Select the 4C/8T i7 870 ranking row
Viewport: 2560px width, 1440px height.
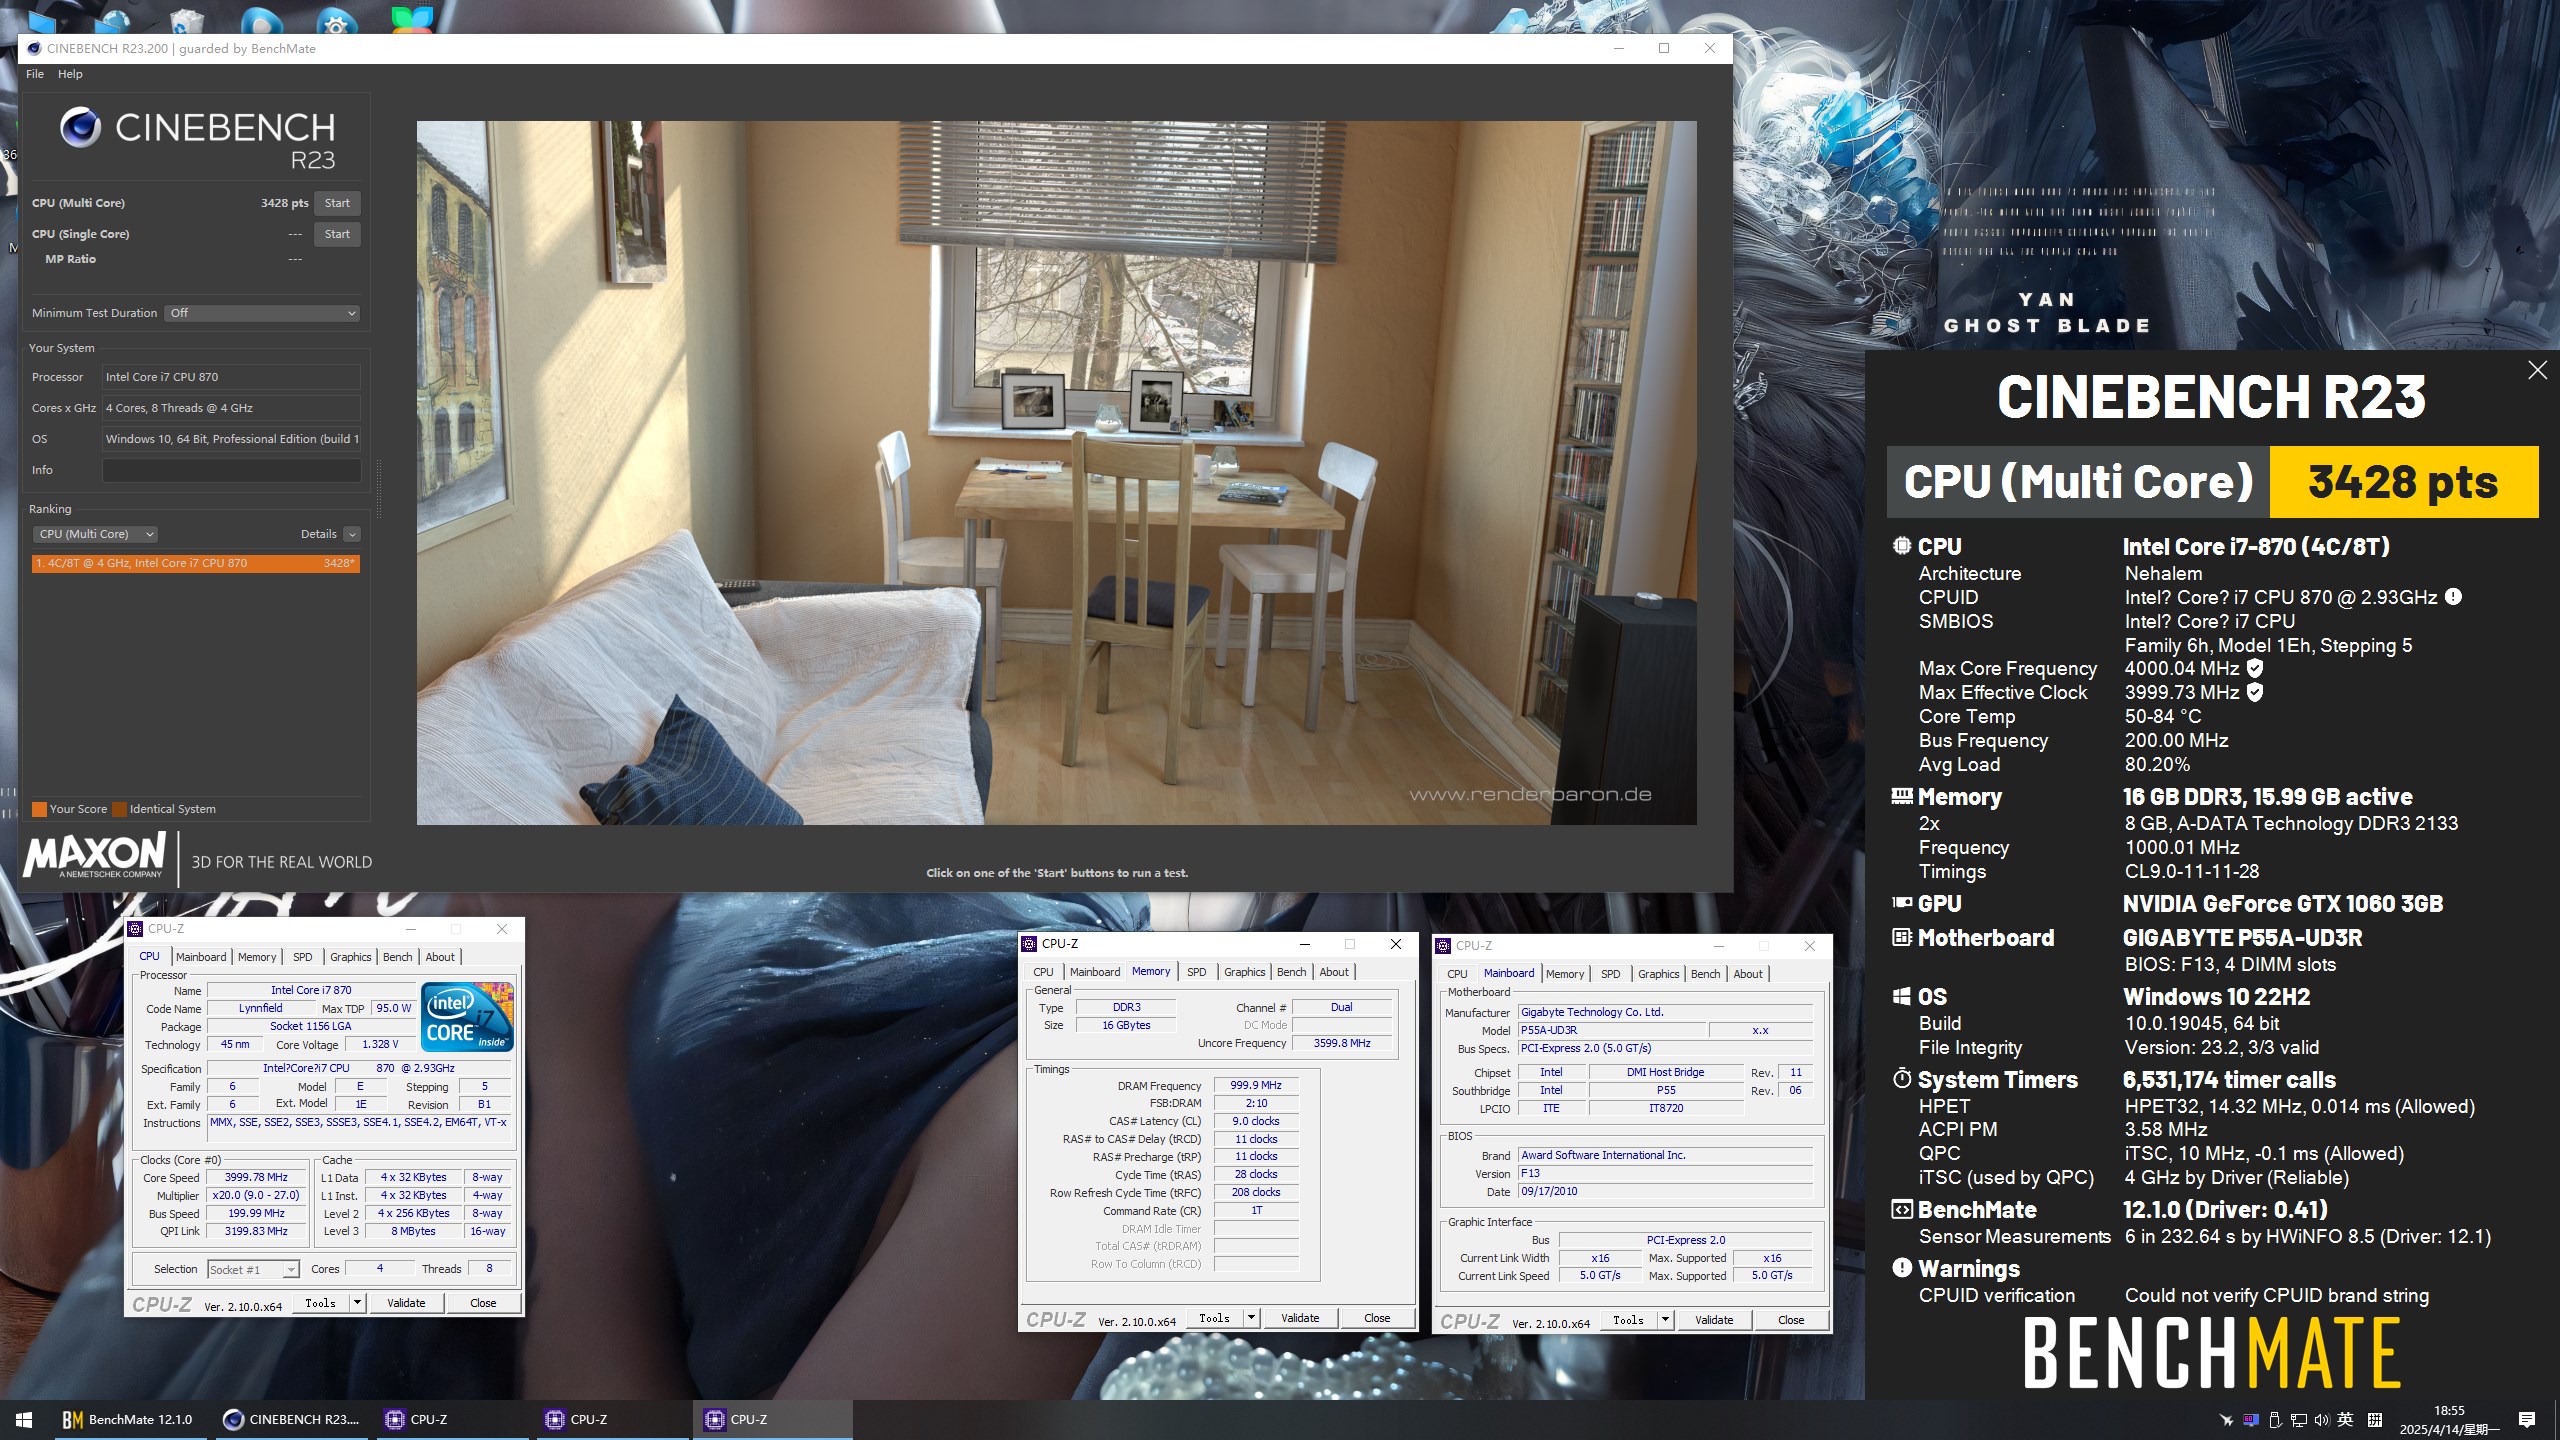coord(195,563)
